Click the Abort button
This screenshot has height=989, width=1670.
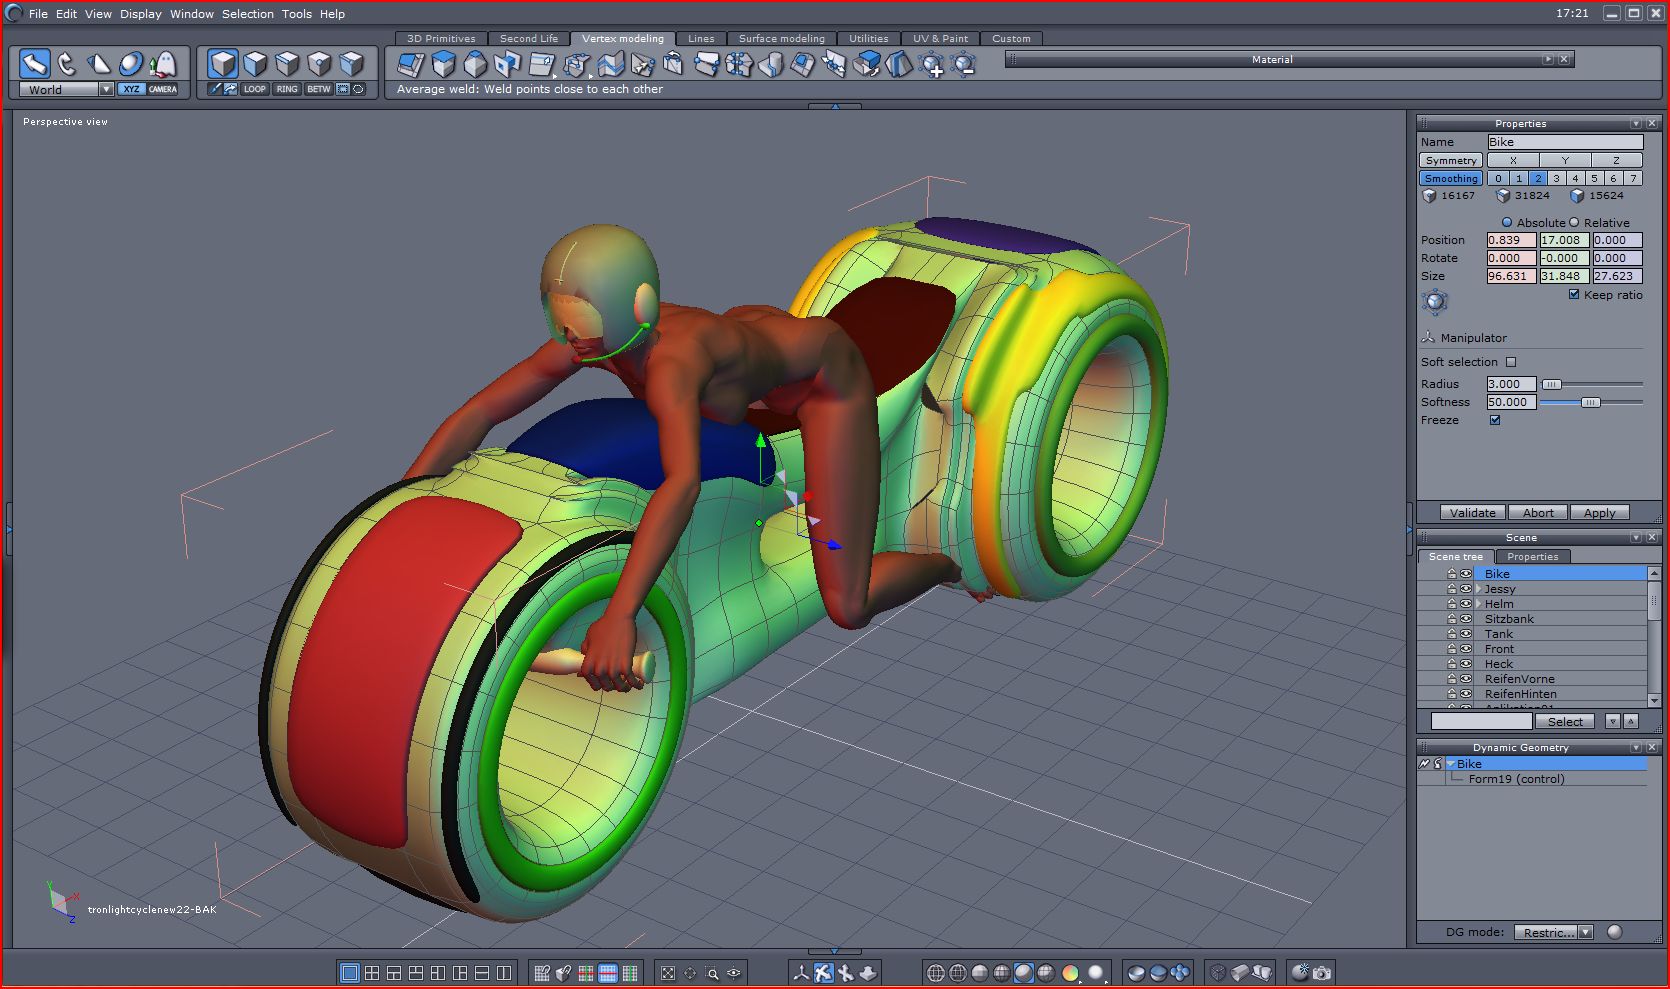[1538, 513]
